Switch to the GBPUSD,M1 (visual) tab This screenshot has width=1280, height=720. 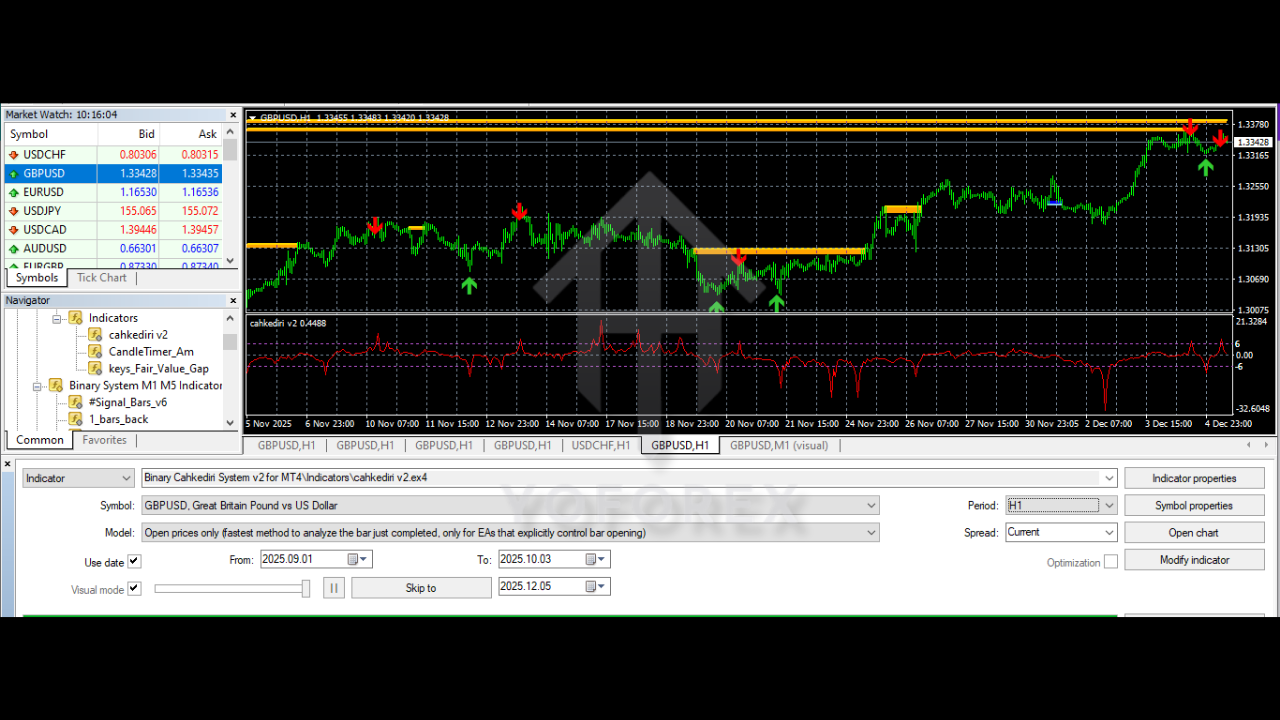point(780,445)
